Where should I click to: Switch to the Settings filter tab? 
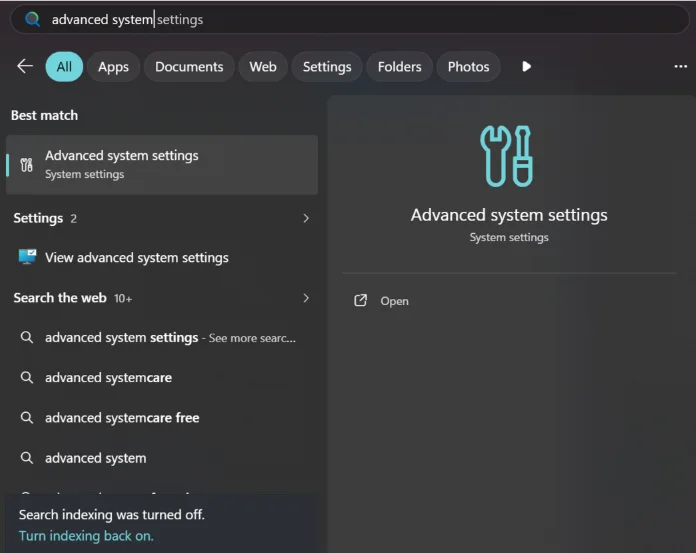click(327, 67)
